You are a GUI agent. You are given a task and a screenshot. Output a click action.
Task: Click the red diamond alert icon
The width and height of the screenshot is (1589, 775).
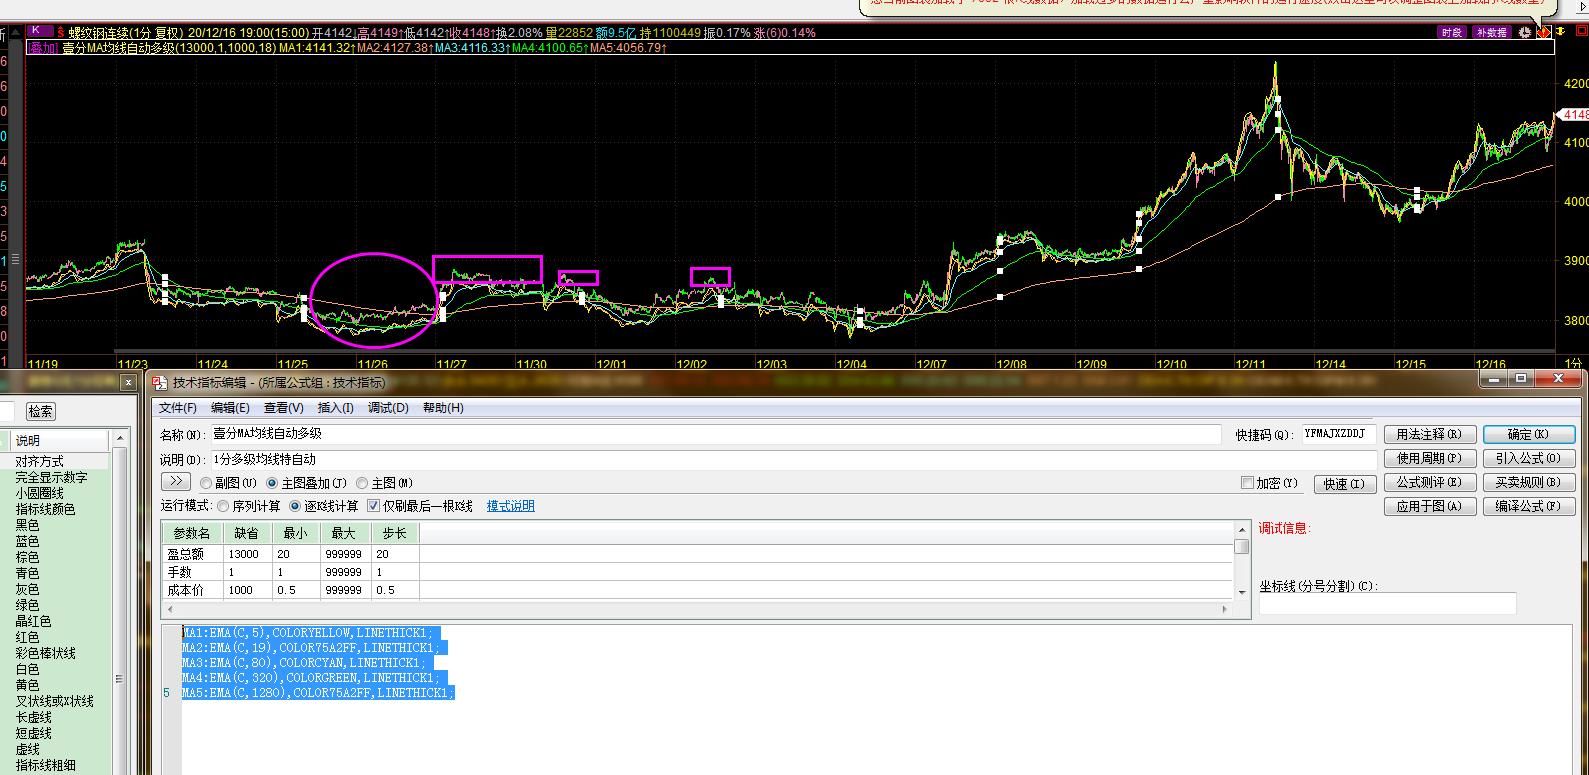point(1543,32)
